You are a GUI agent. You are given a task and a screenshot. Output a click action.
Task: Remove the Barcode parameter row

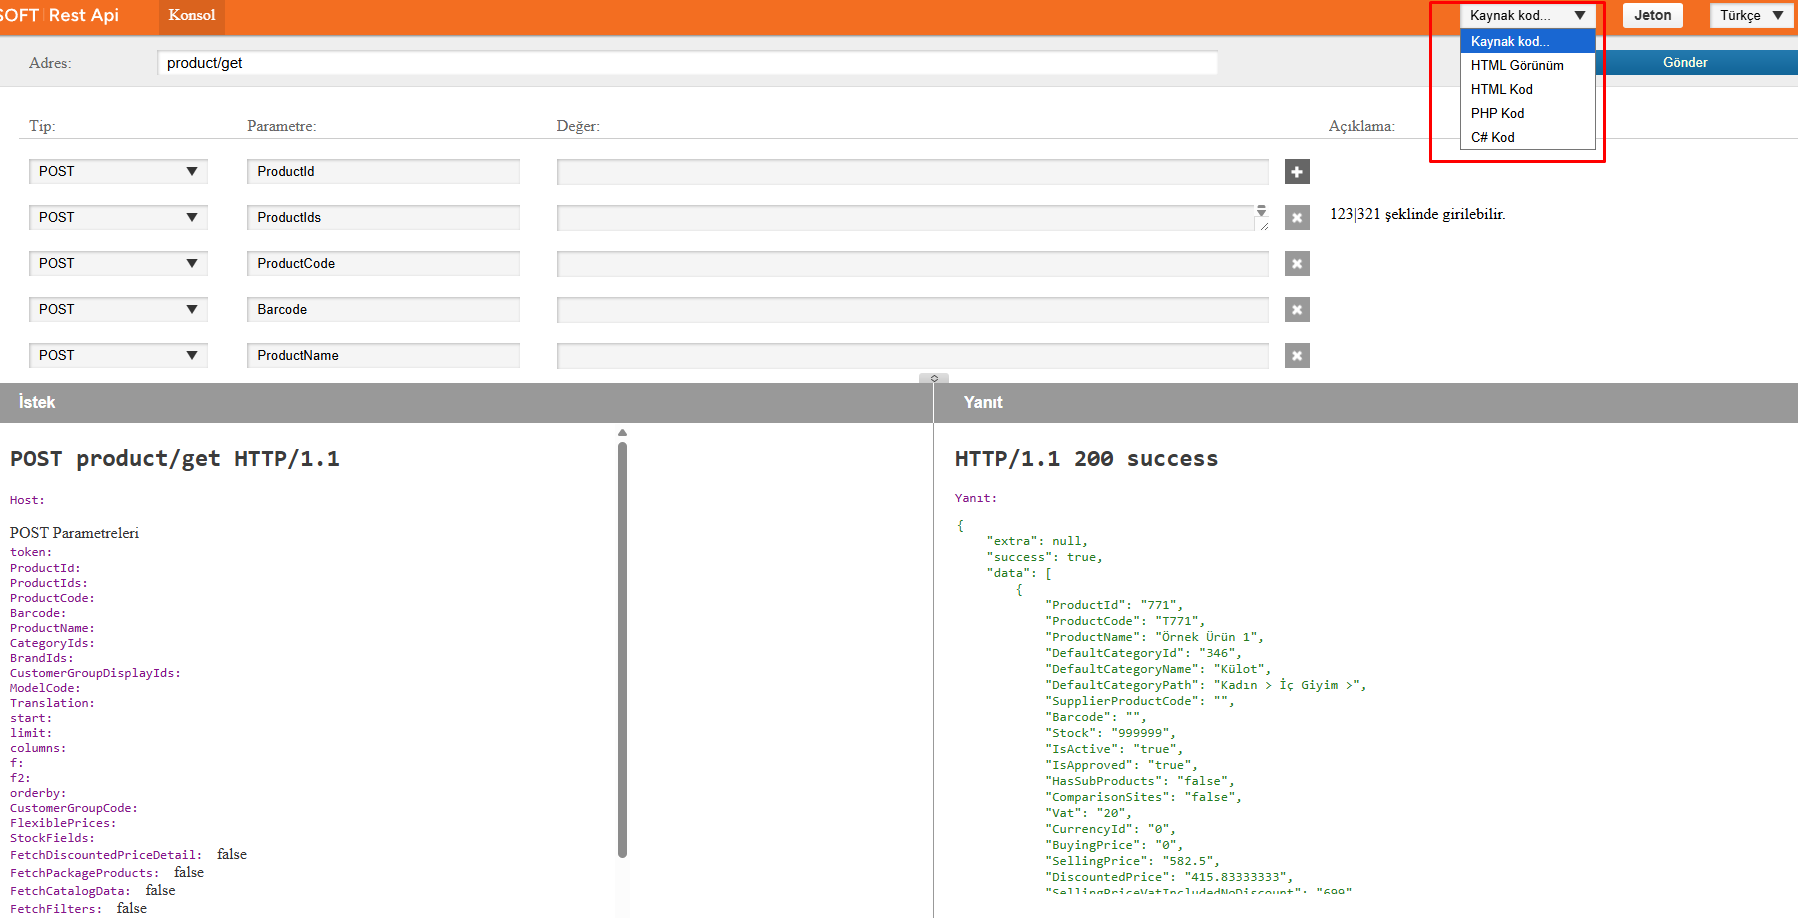point(1296,309)
